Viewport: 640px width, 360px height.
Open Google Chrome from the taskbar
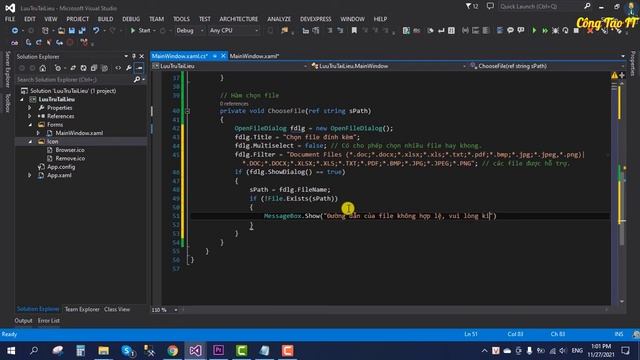[173, 351]
